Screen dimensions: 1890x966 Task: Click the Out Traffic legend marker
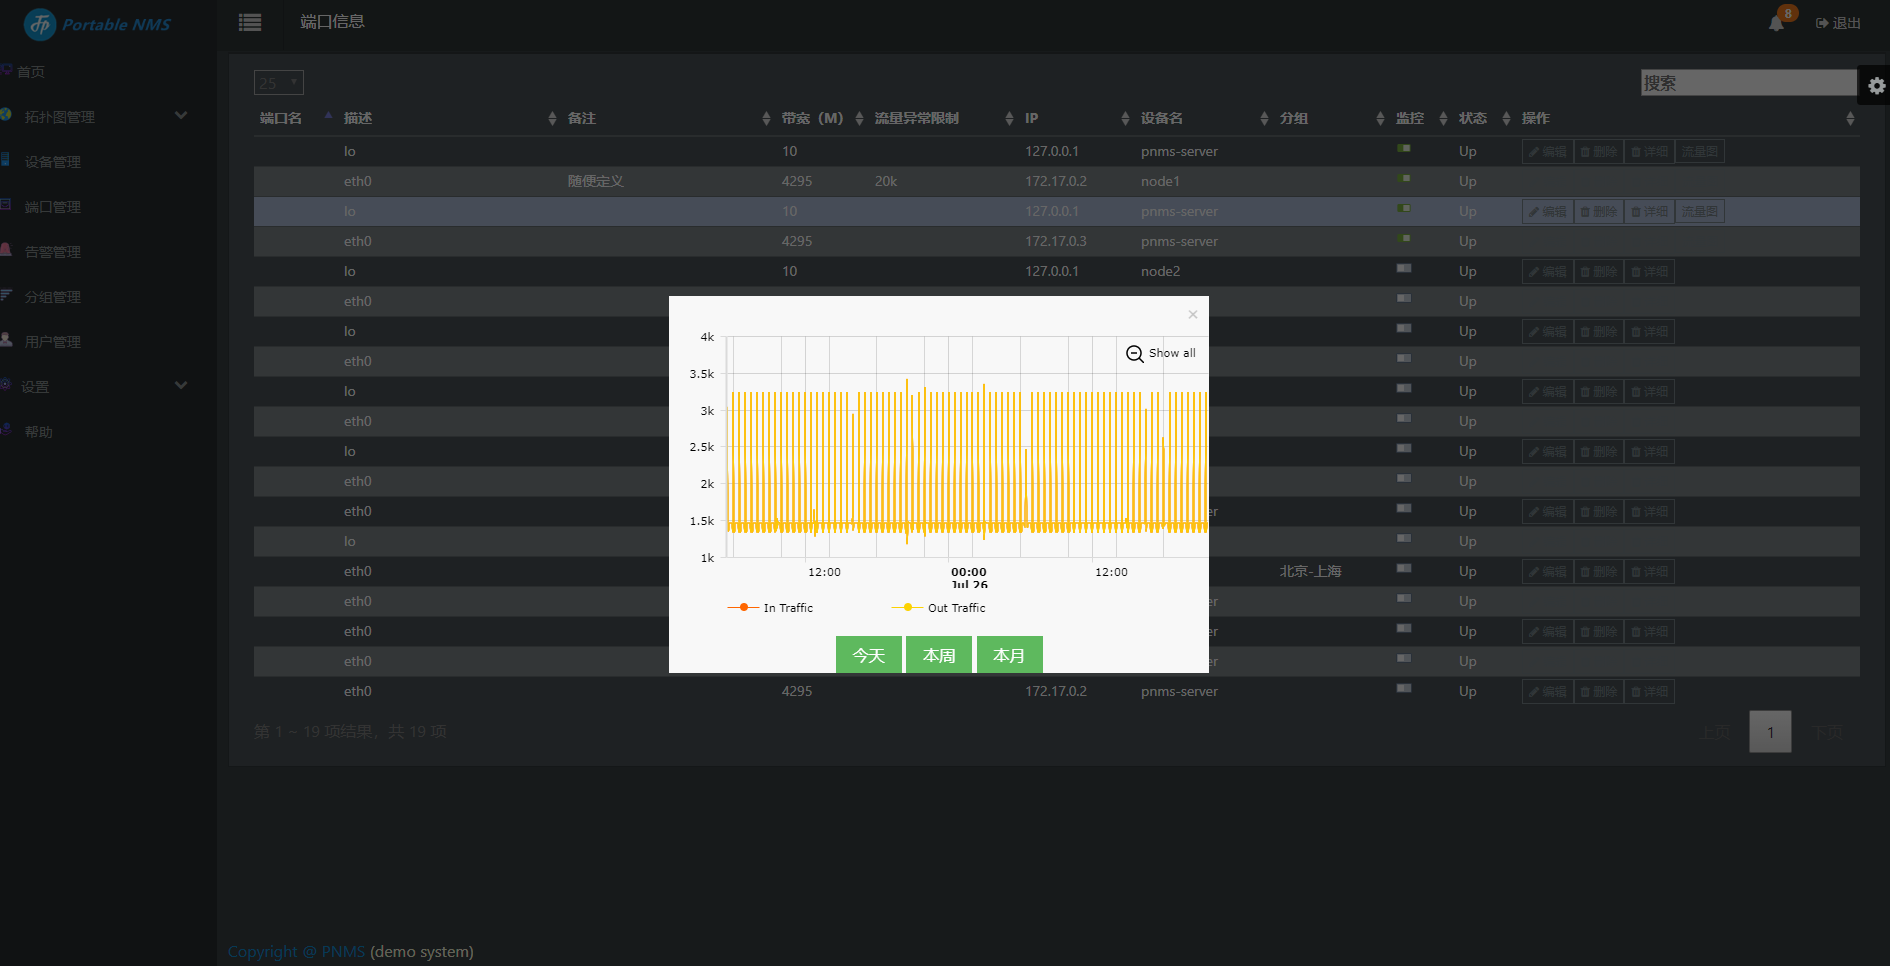click(x=907, y=608)
